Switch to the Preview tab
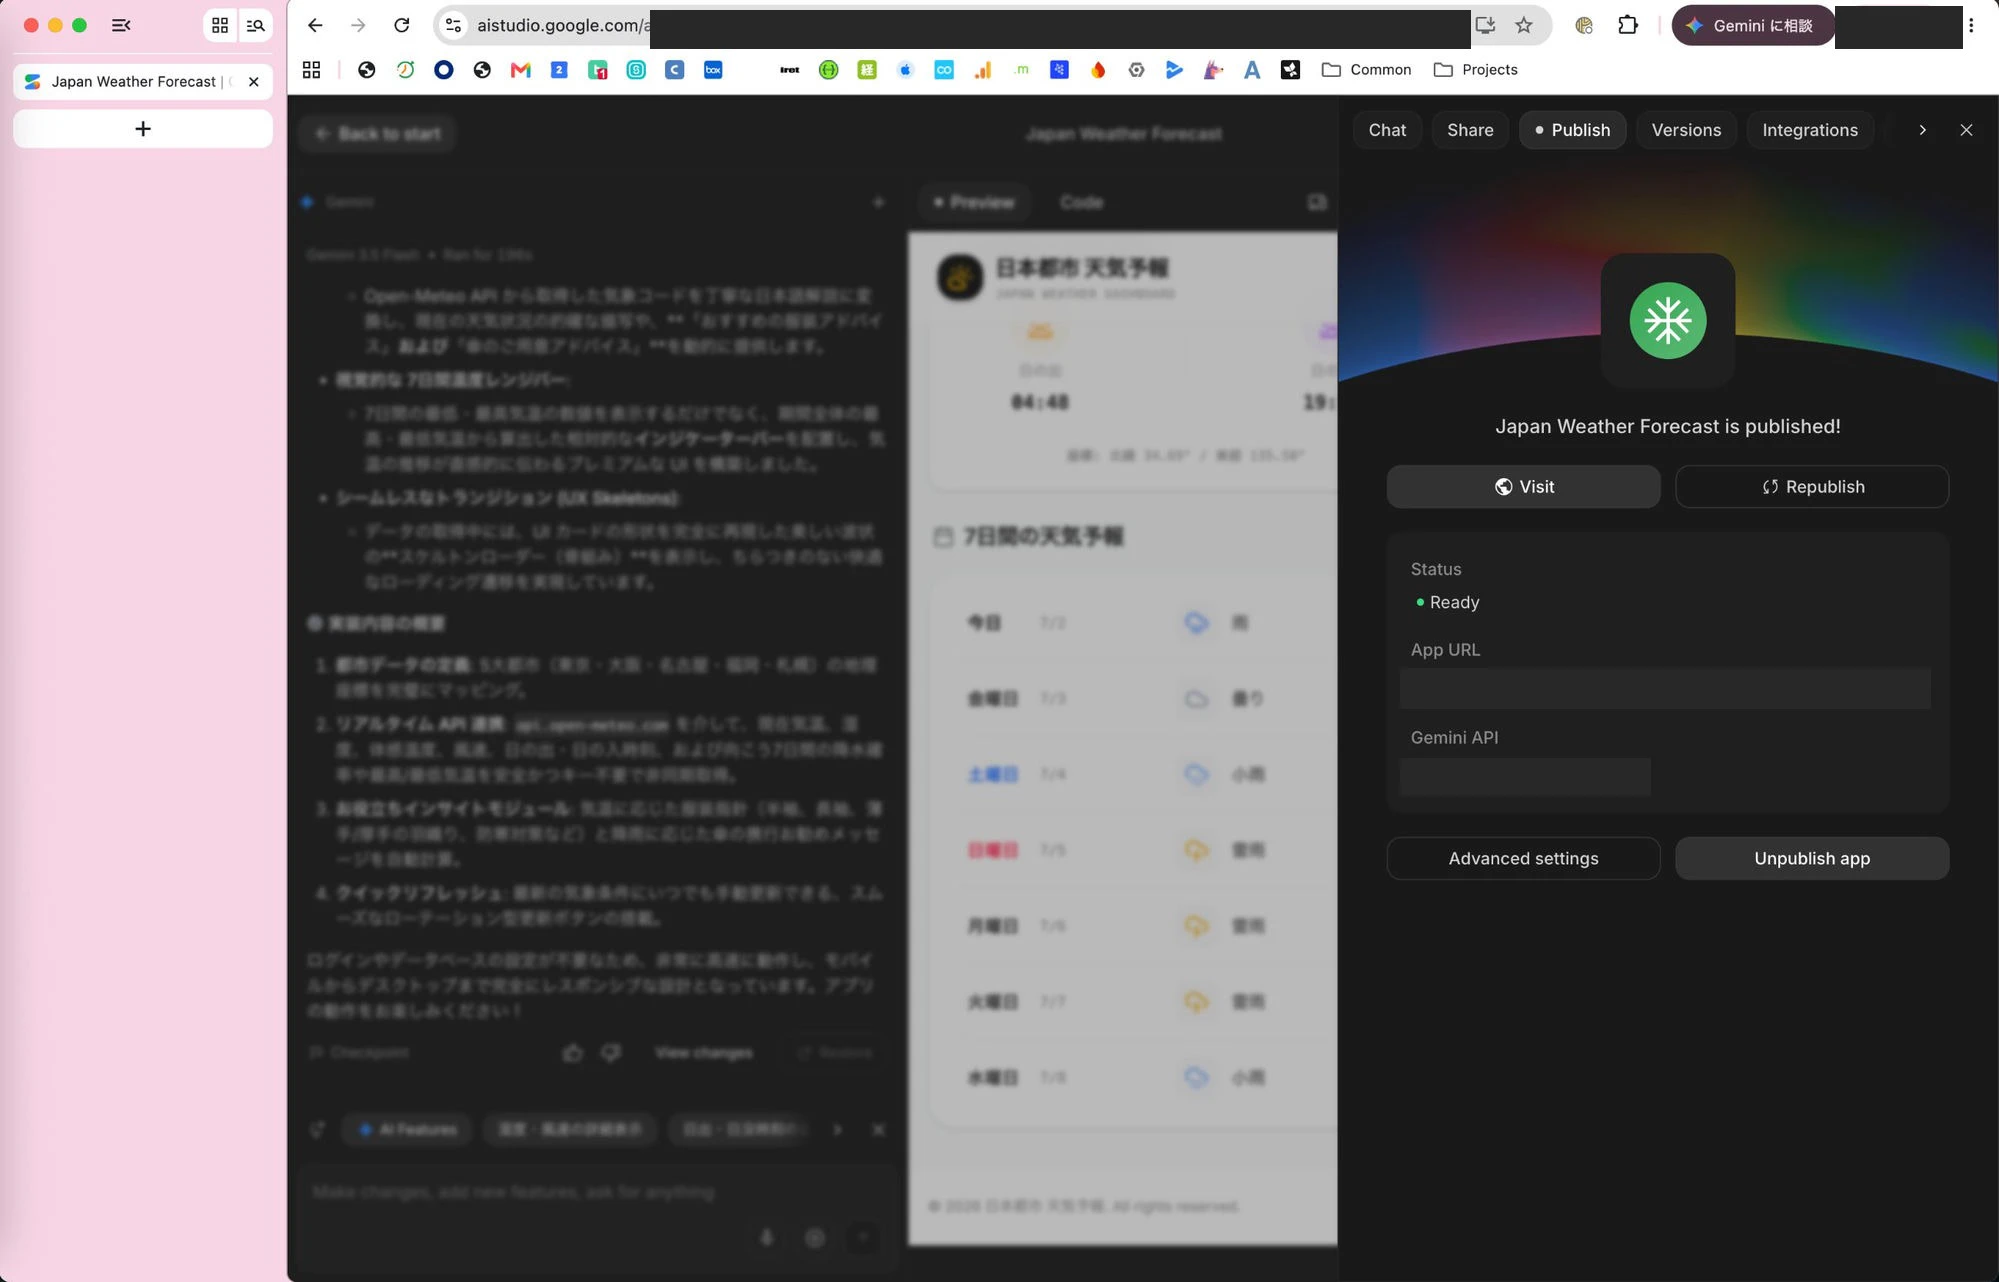 click(973, 202)
